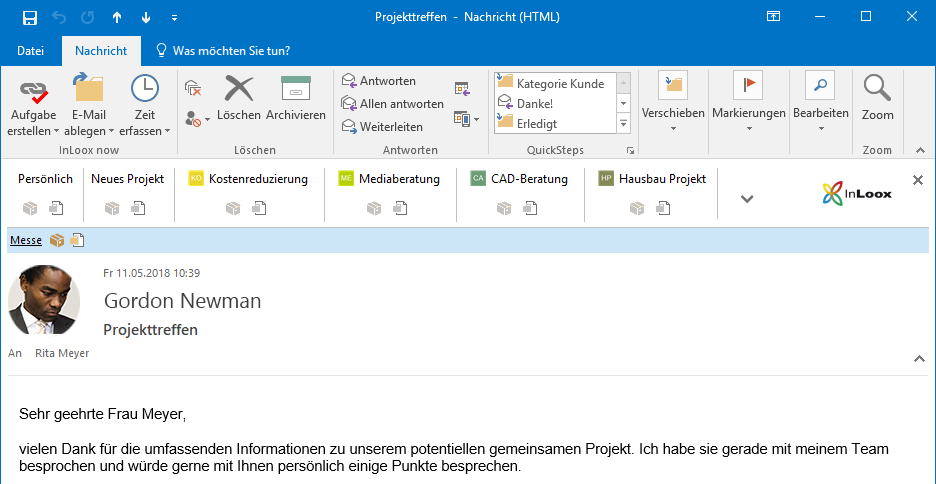
Task: Click the Löschen X icon
Action: 239,88
